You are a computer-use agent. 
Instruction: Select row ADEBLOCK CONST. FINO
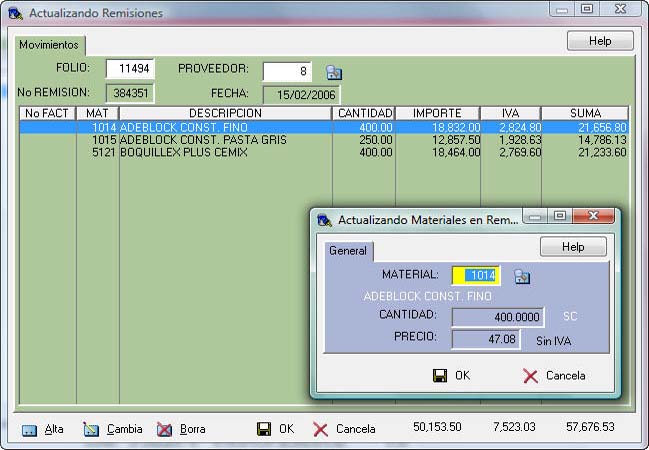pos(324,127)
